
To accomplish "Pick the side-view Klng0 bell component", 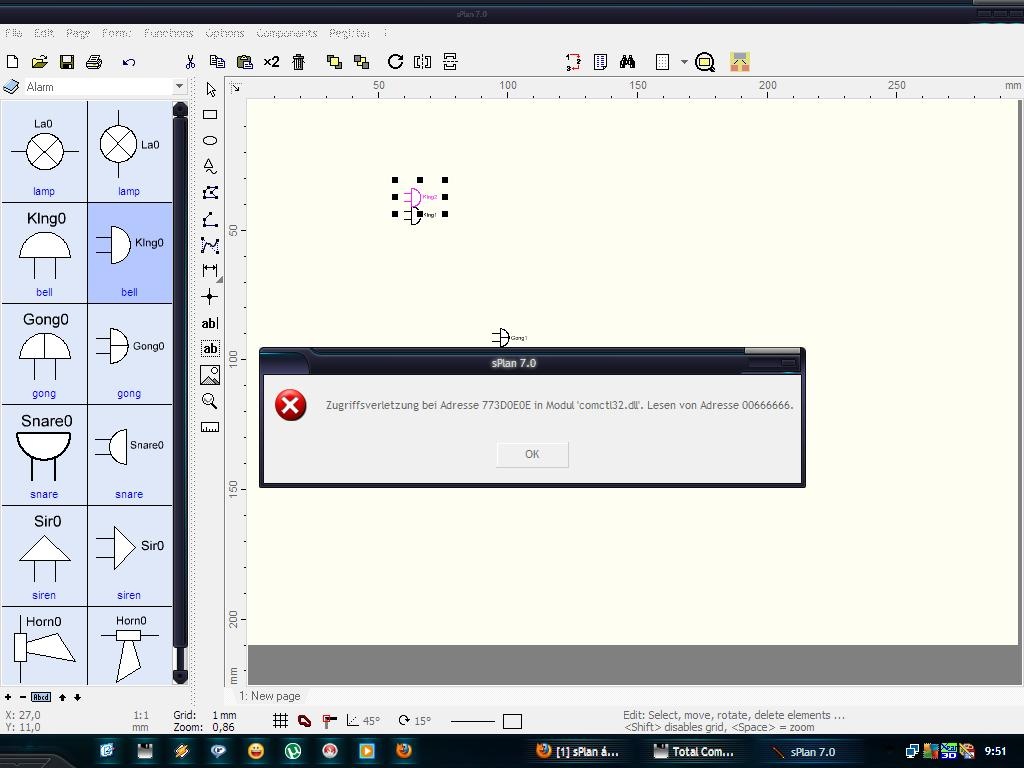I will [130, 253].
